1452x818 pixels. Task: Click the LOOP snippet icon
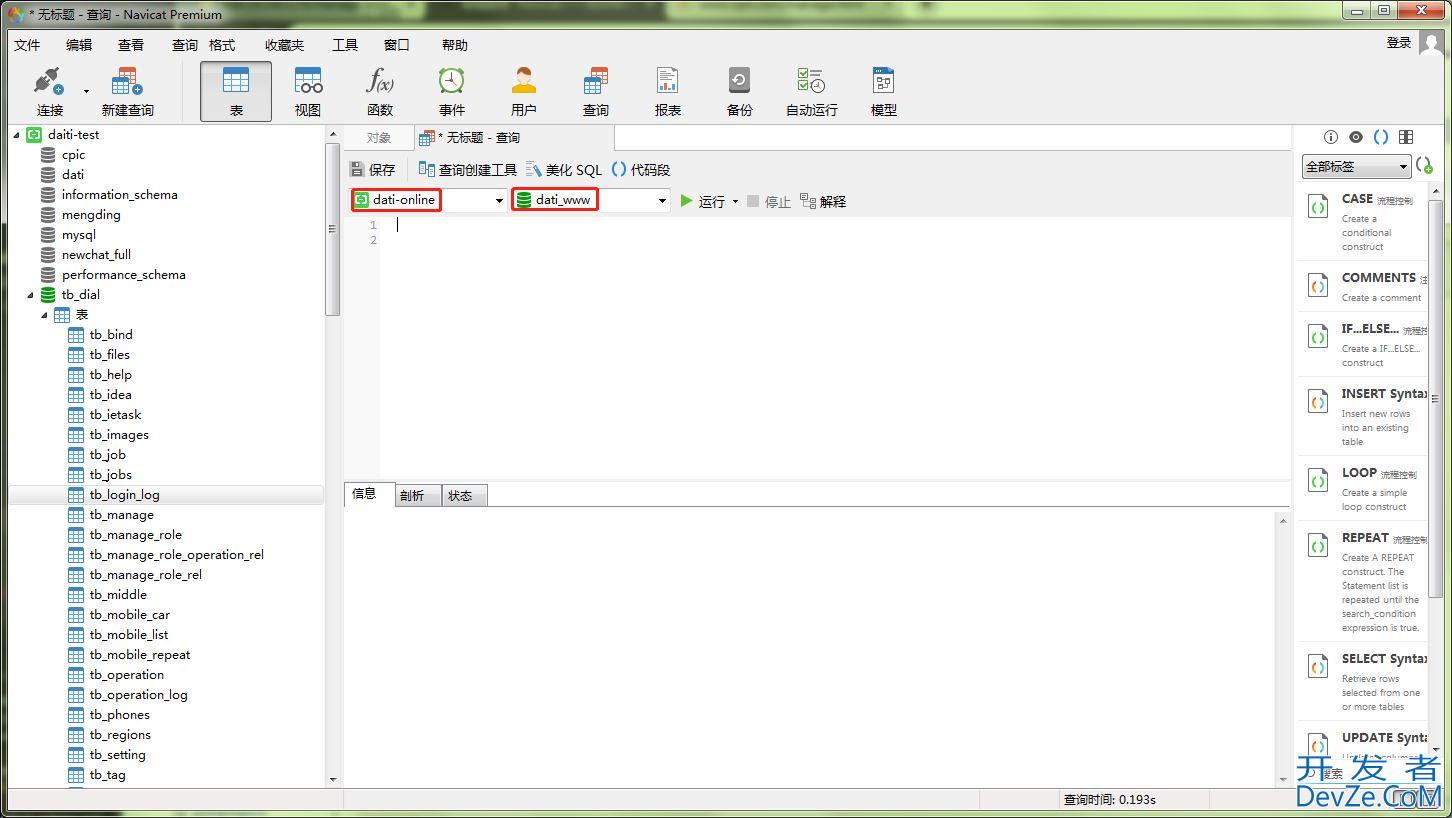[x=1318, y=482]
